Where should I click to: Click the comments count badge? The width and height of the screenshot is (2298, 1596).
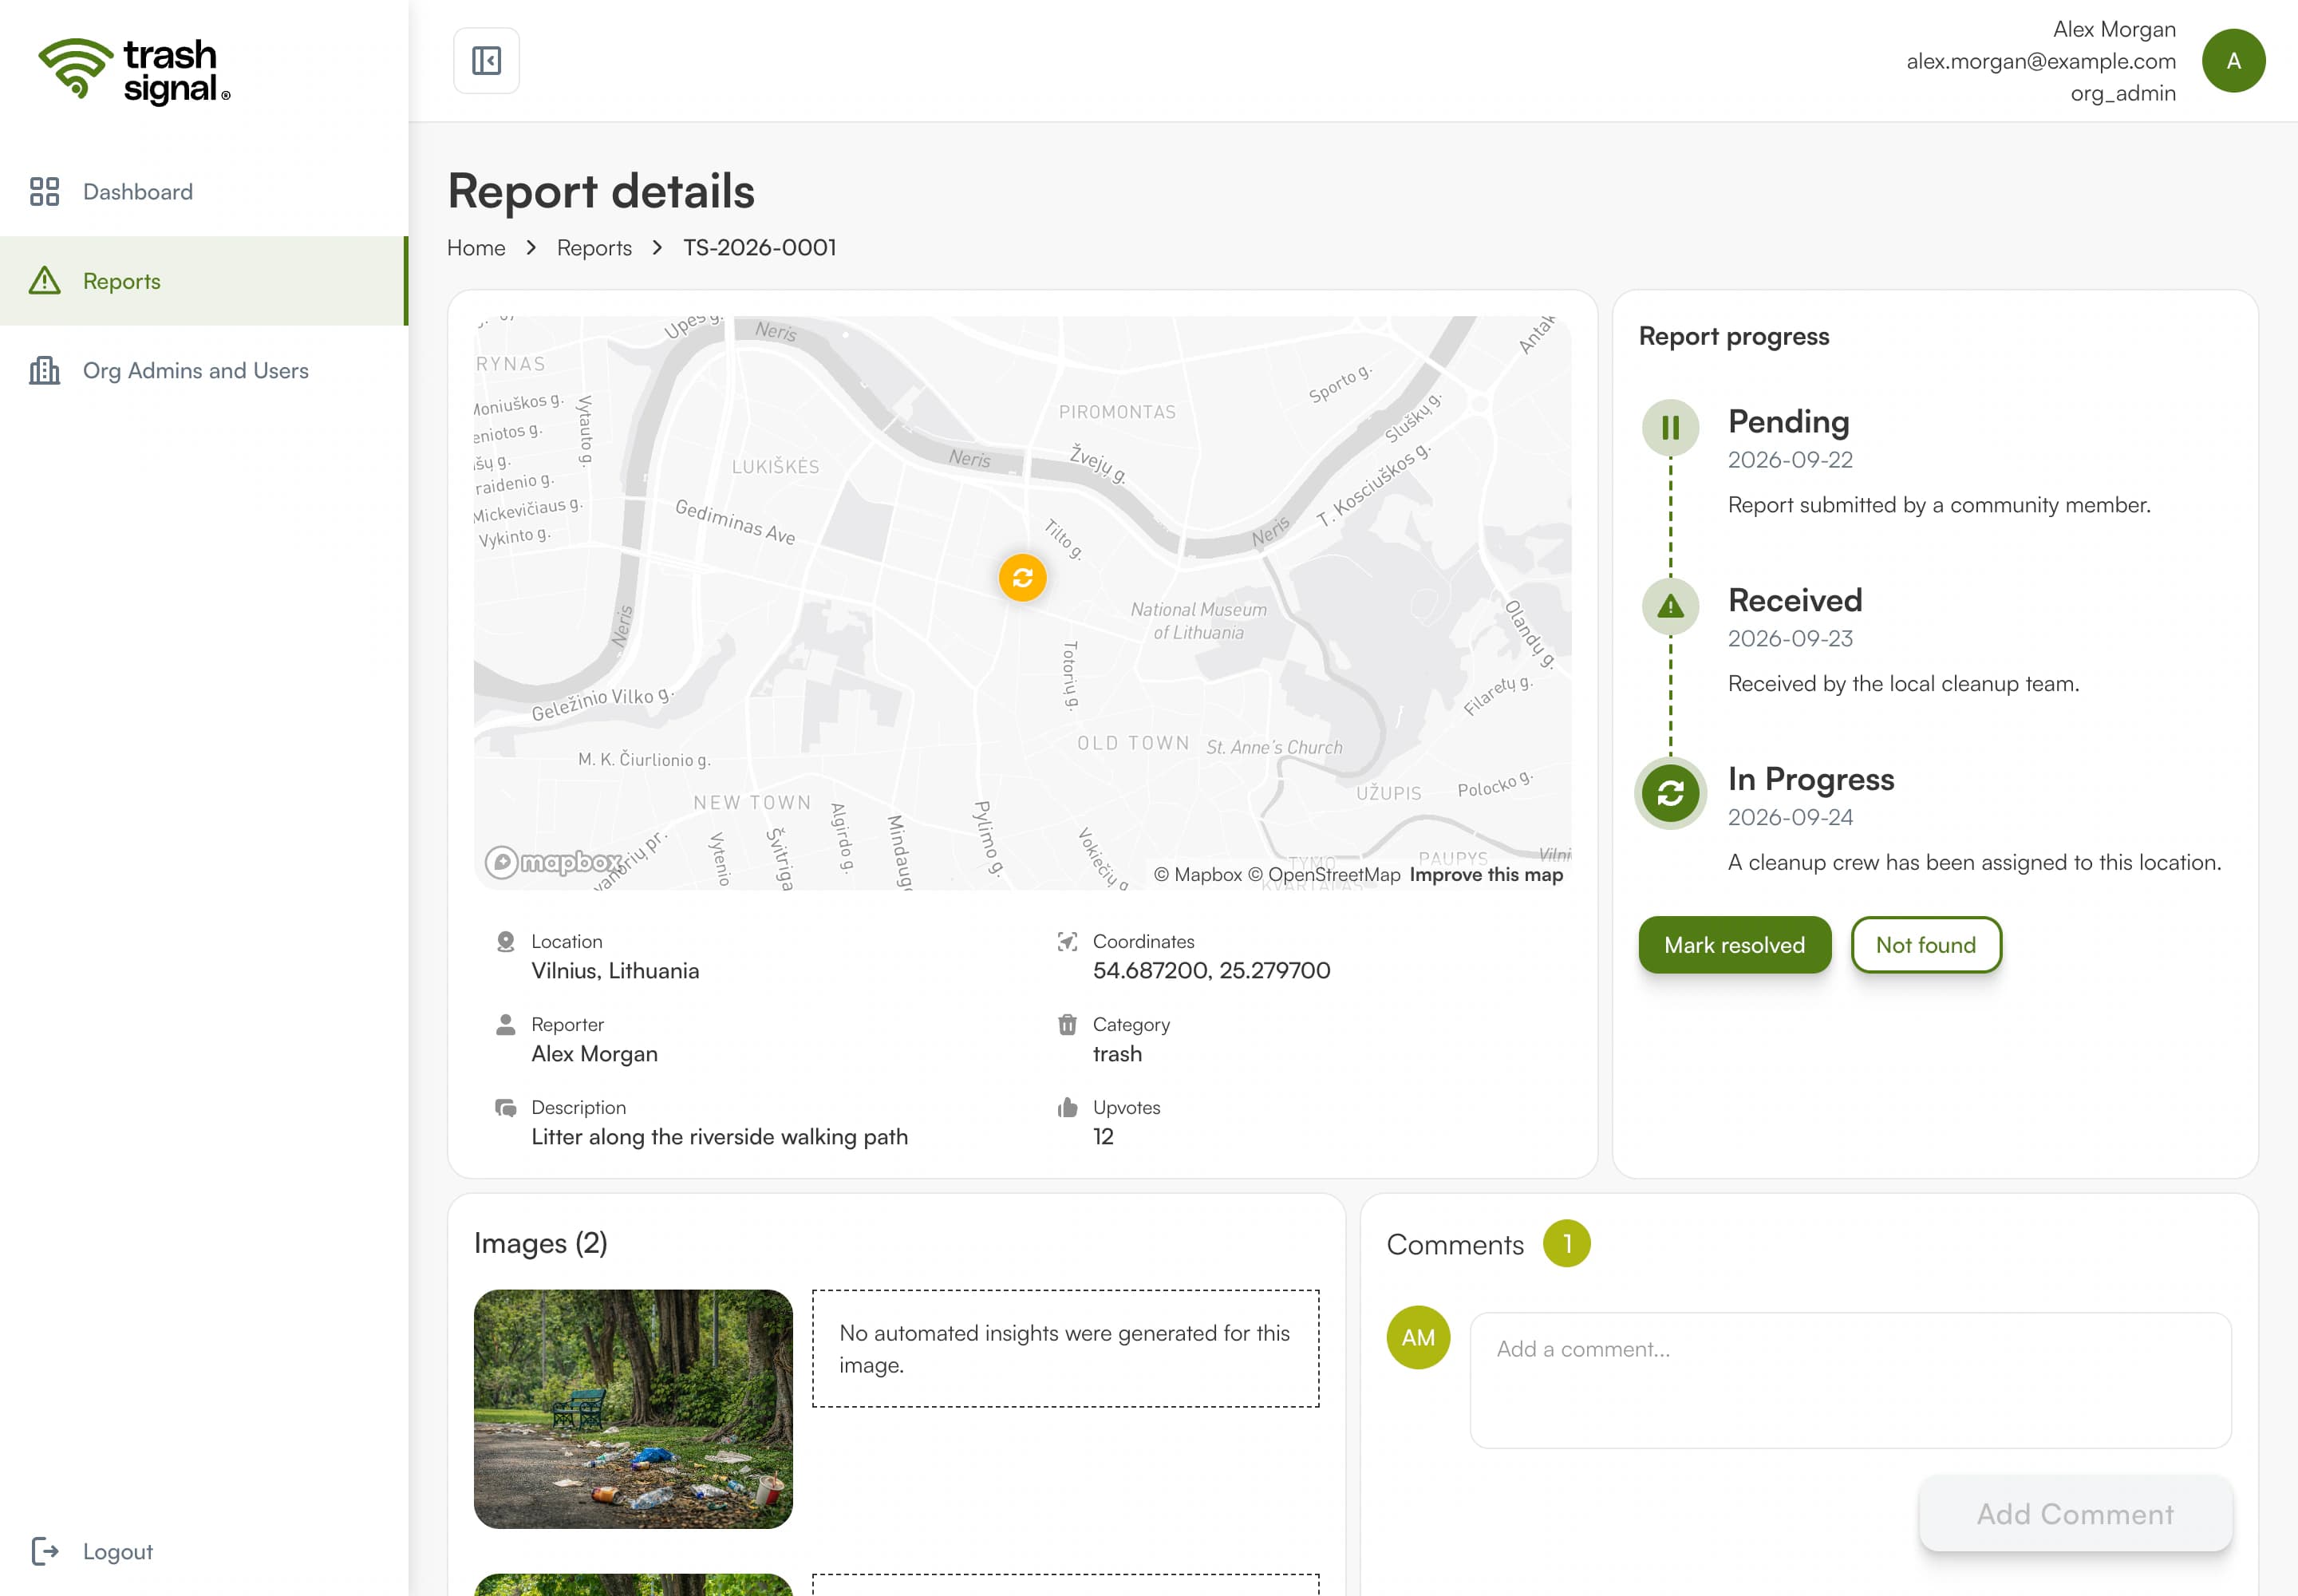coord(1566,1243)
